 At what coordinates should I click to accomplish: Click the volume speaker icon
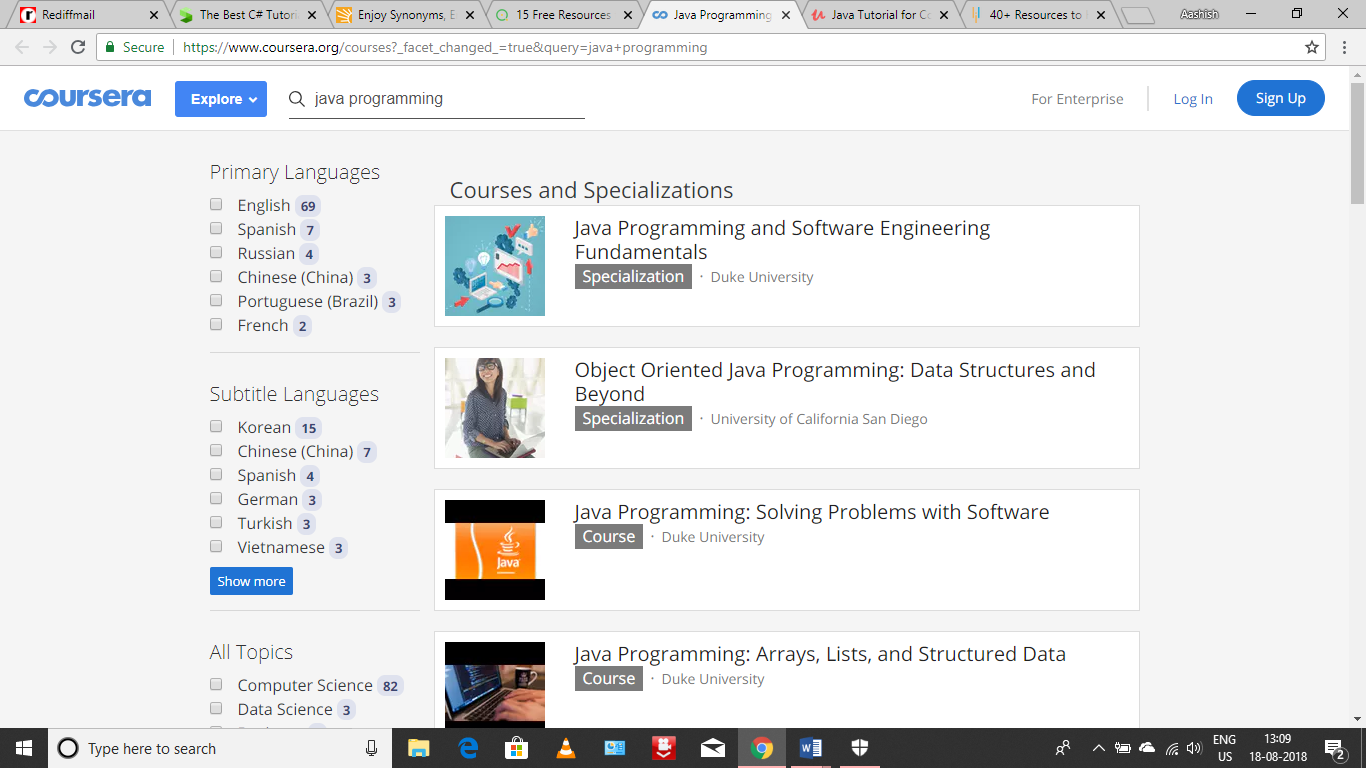click(x=1193, y=748)
